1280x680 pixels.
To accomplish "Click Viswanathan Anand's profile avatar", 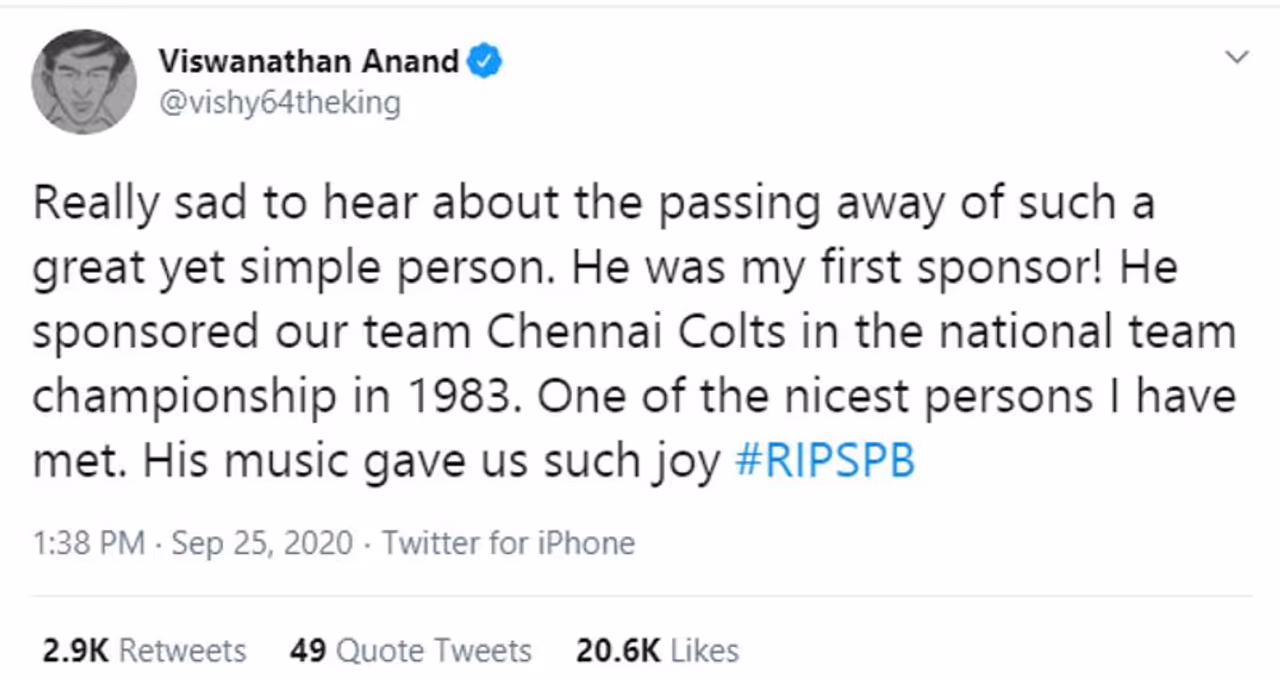I will (x=84, y=82).
